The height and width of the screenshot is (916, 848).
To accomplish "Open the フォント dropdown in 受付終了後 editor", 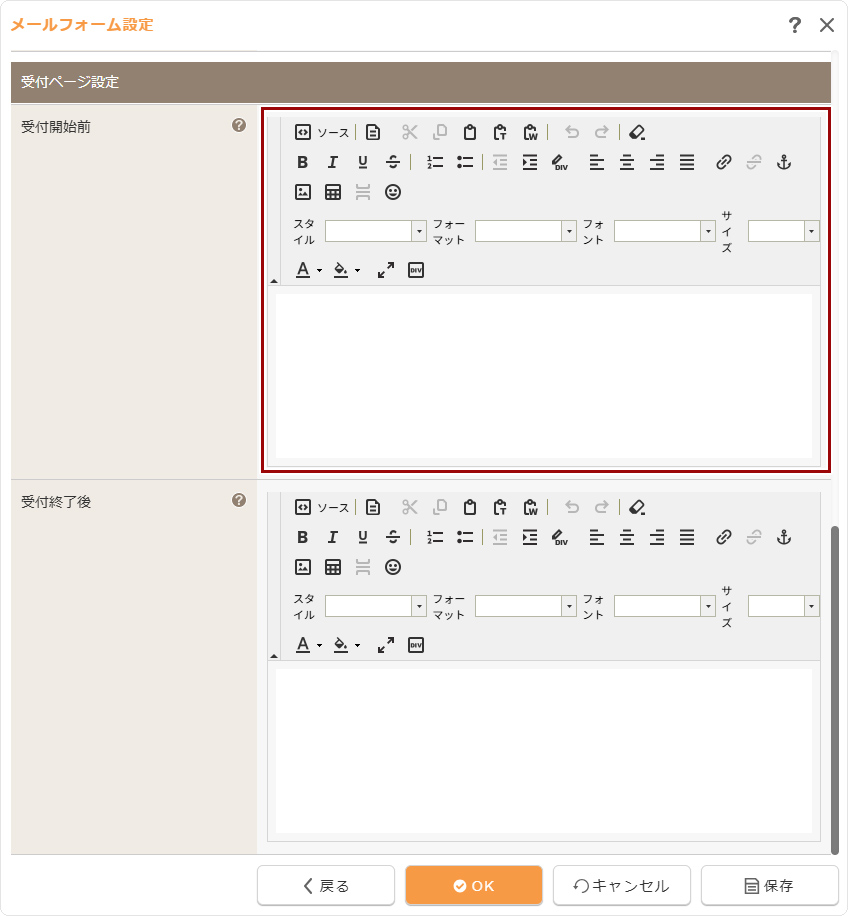I will click(x=664, y=606).
